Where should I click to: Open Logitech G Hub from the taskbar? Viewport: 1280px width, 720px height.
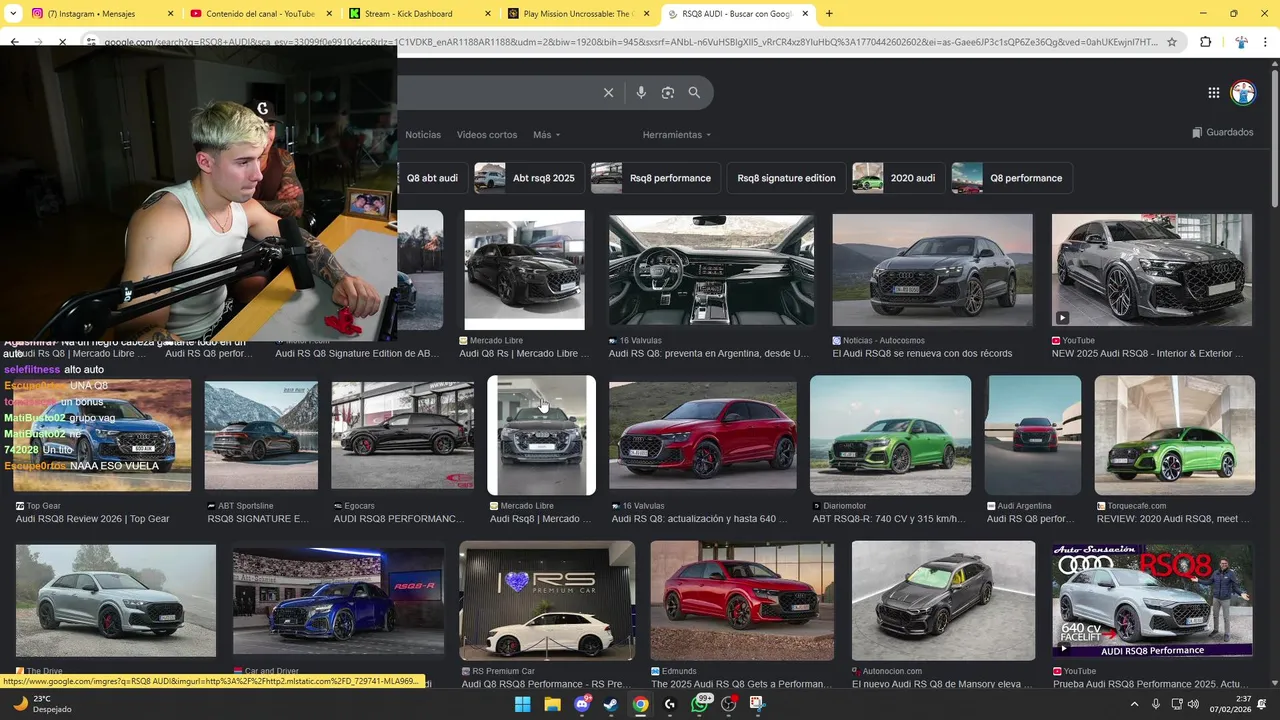click(670, 704)
